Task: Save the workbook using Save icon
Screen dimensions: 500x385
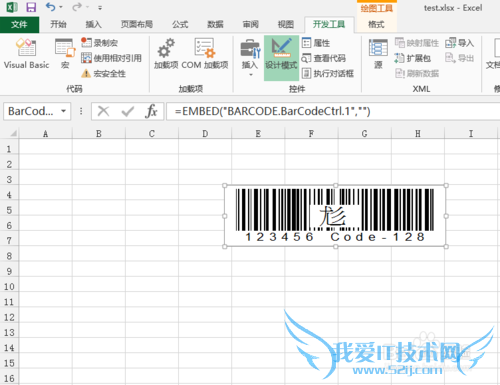Action: pyautogui.click(x=31, y=7)
